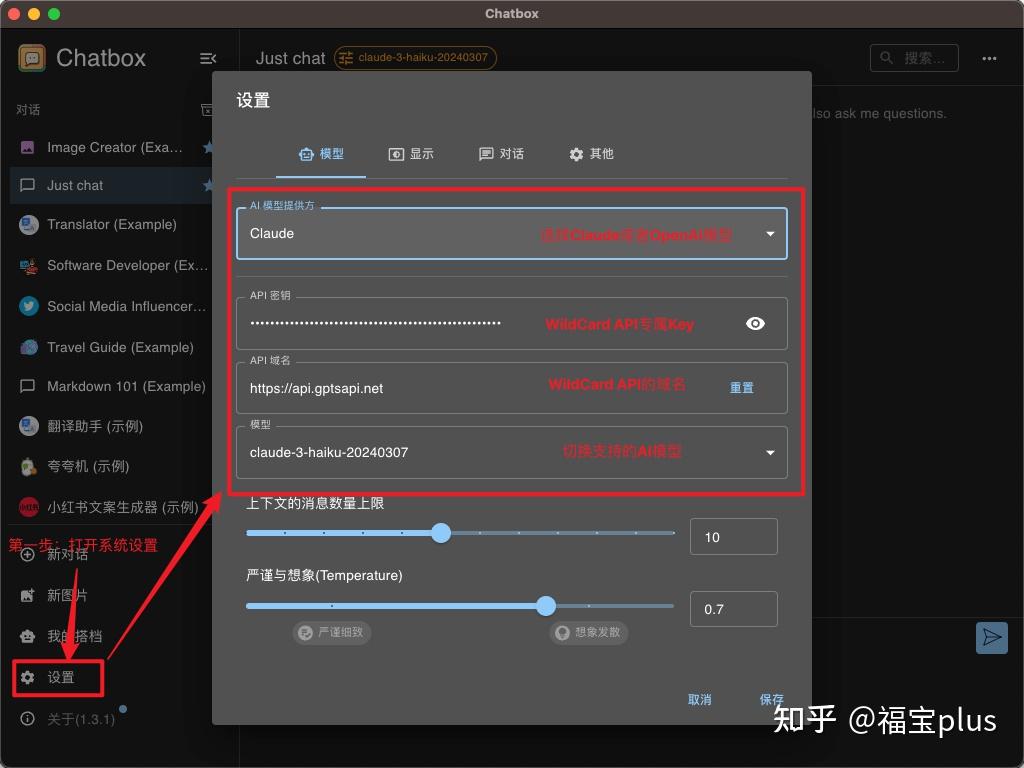Click the send message arrow icon
1024x768 pixels.
coord(991,638)
